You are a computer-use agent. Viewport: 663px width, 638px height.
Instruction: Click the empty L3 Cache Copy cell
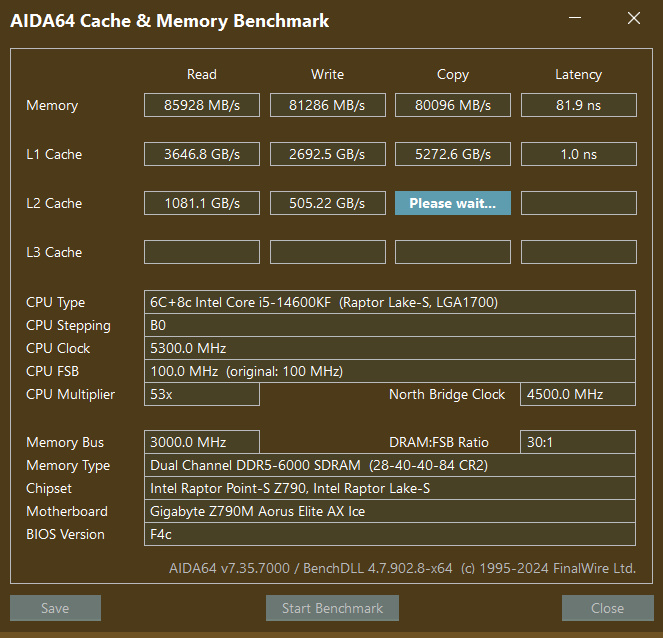(x=453, y=252)
